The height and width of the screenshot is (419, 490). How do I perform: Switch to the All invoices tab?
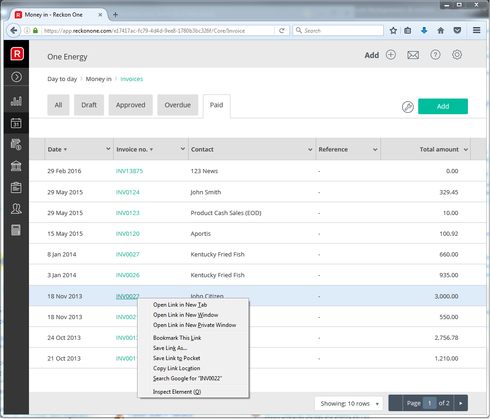[x=58, y=105]
